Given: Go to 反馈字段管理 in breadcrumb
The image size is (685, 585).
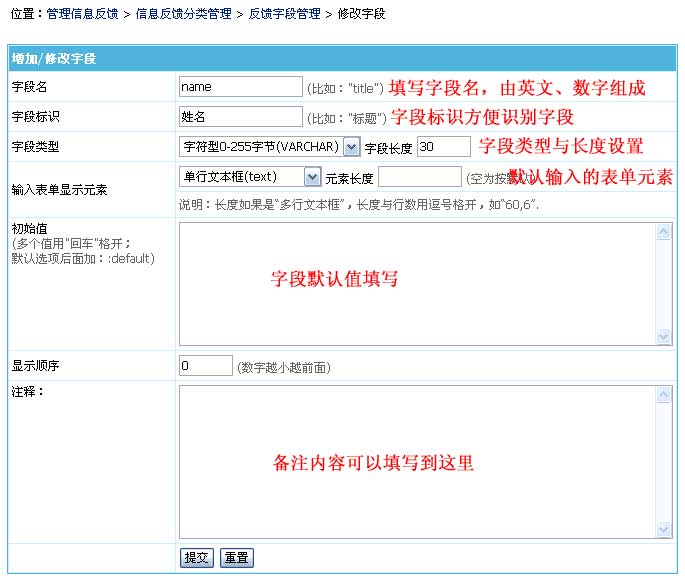Looking at the screenshot, I should coord(285,14).
